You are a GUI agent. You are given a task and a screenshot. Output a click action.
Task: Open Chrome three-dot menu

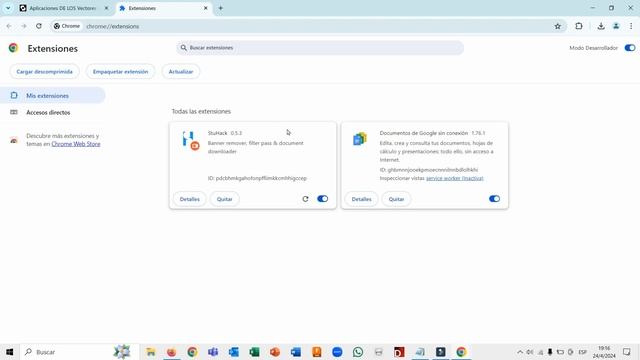[x=631, y=26]
